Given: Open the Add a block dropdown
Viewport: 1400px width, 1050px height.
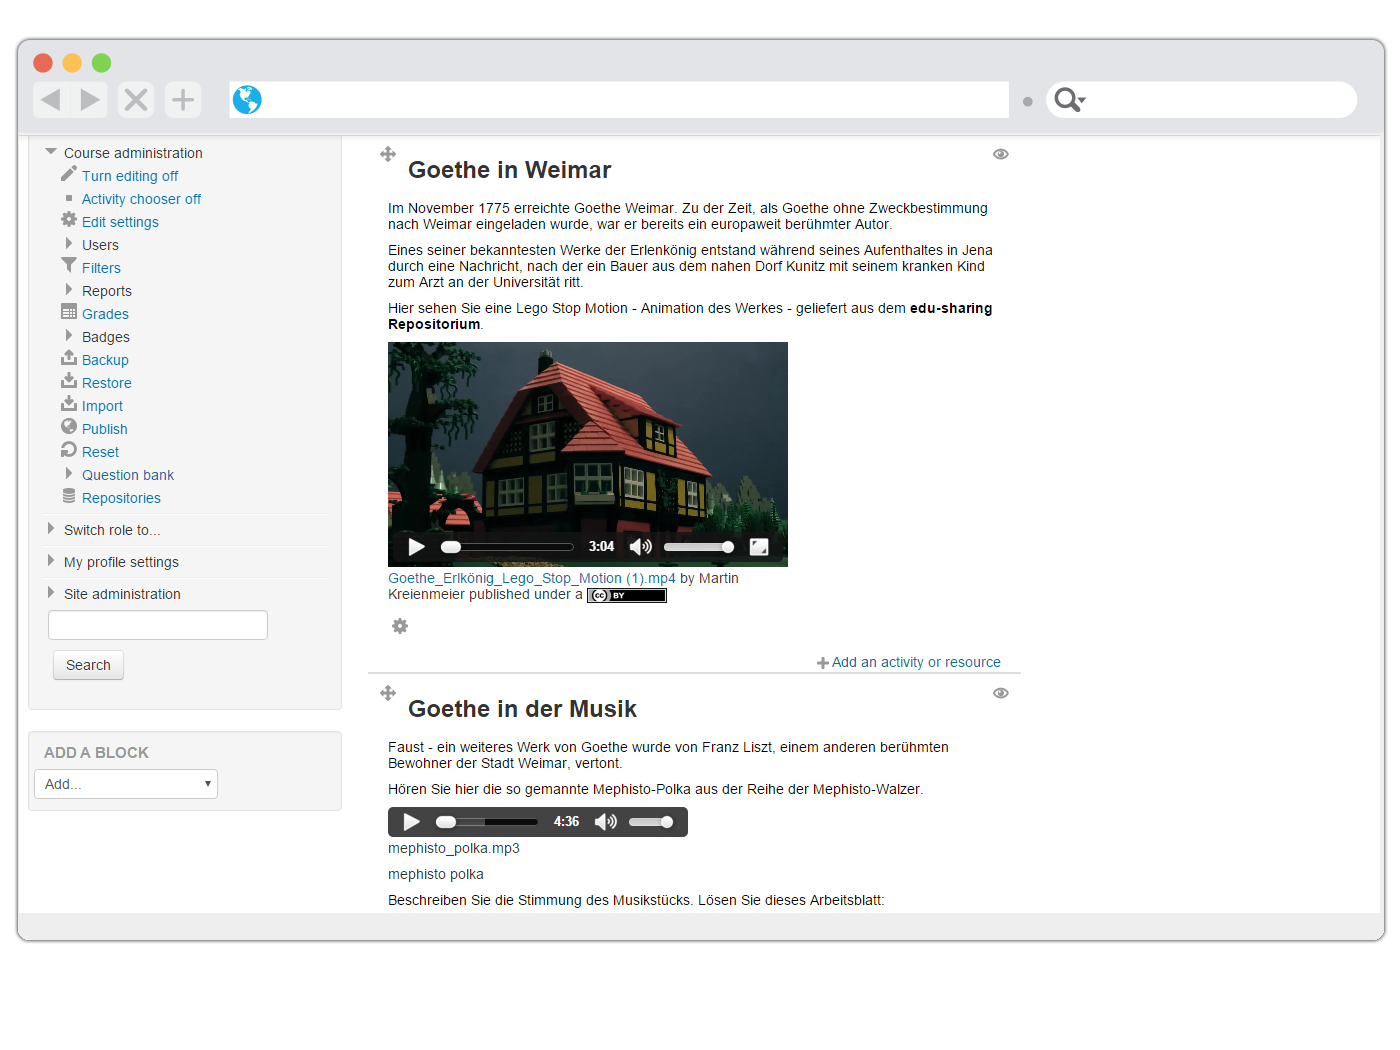Looking at the screenshot, I should pos(126,784).
